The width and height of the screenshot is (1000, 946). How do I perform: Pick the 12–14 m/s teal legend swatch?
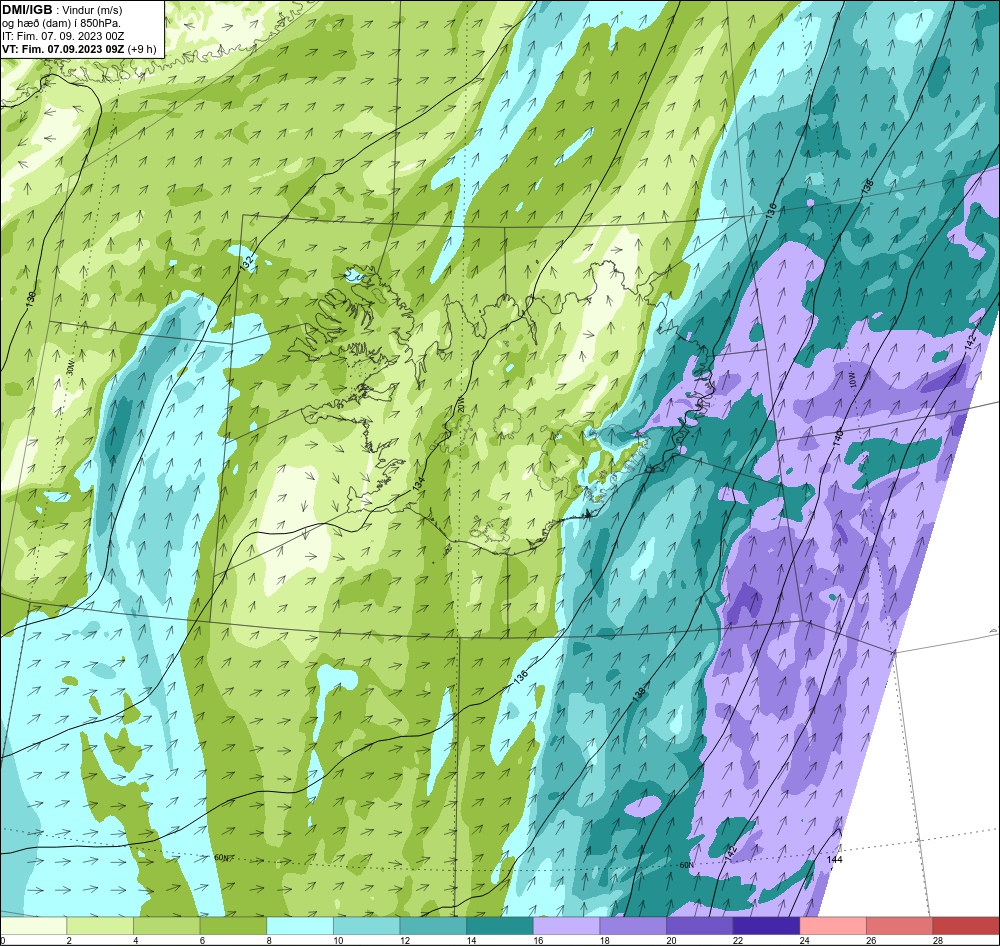pyautogui.click(x=433, y=926)
